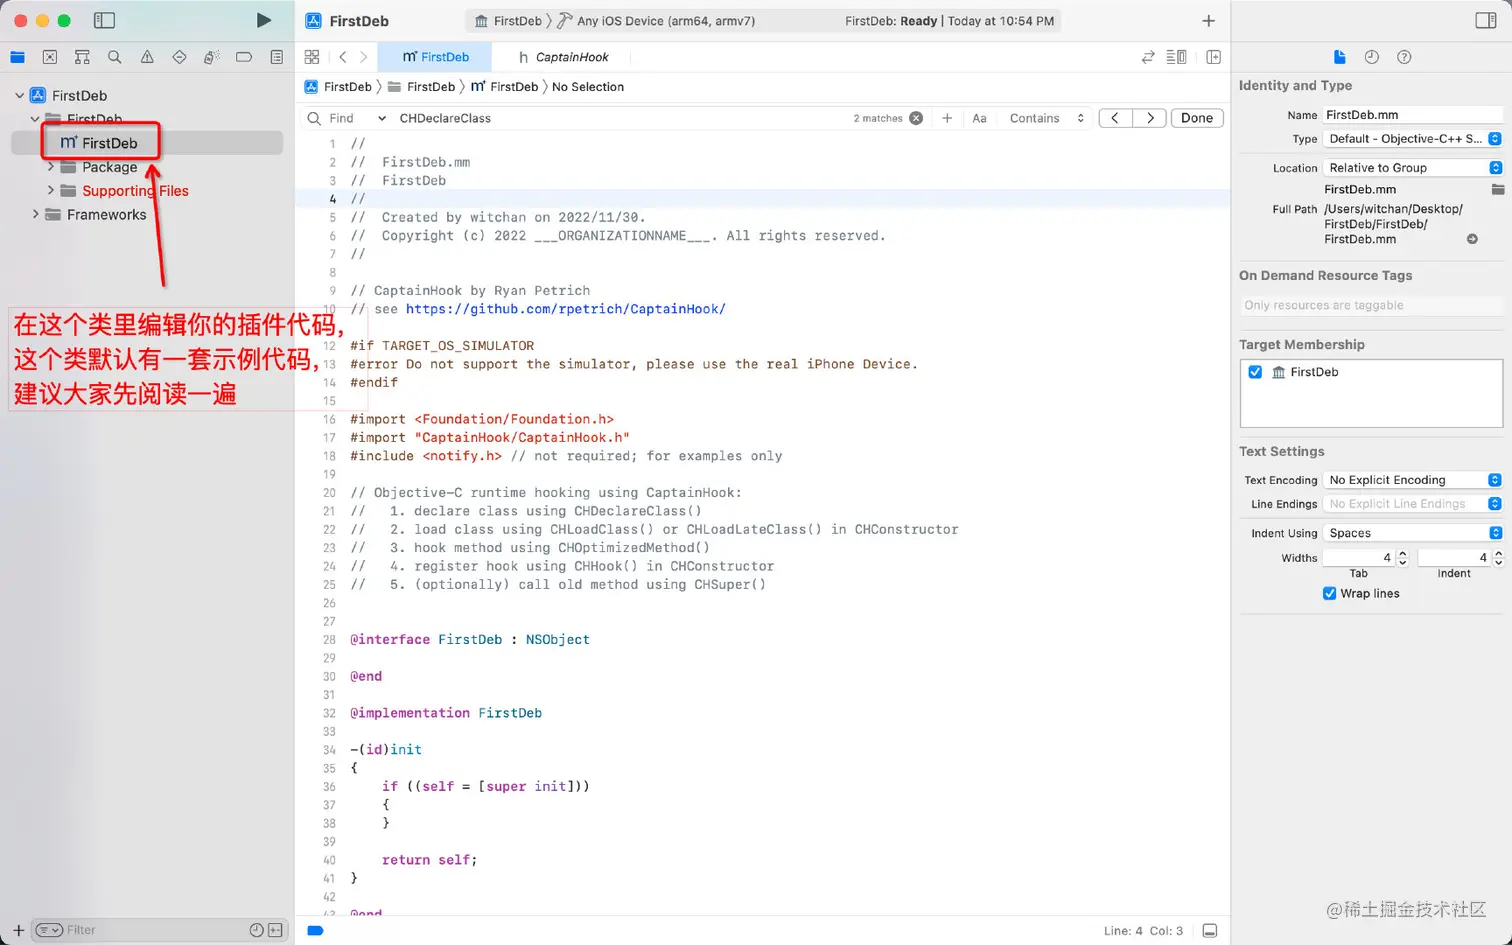Reveal the file path in Finder arrow
The image size is (1512, 945).
1472,239
